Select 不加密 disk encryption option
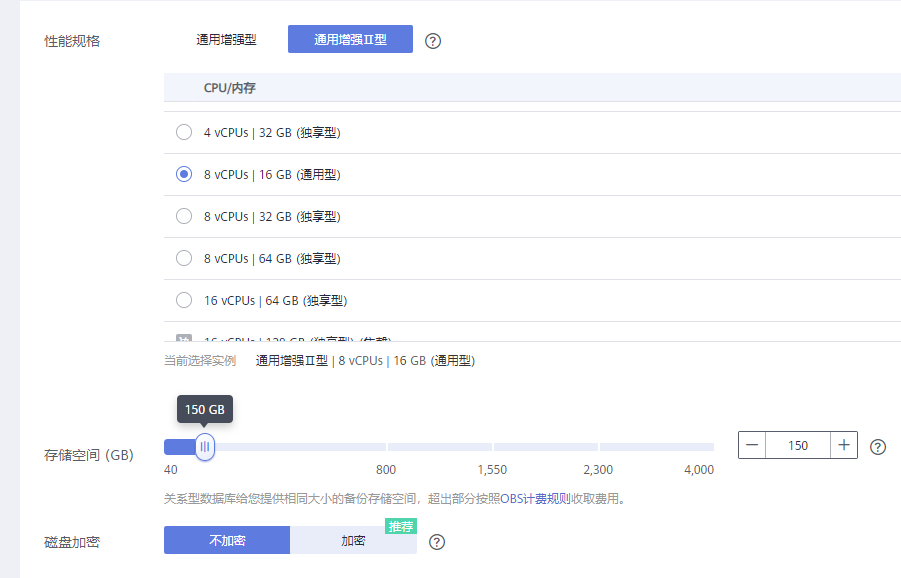This screenshot has width=901, height=578. coord(227,540)
